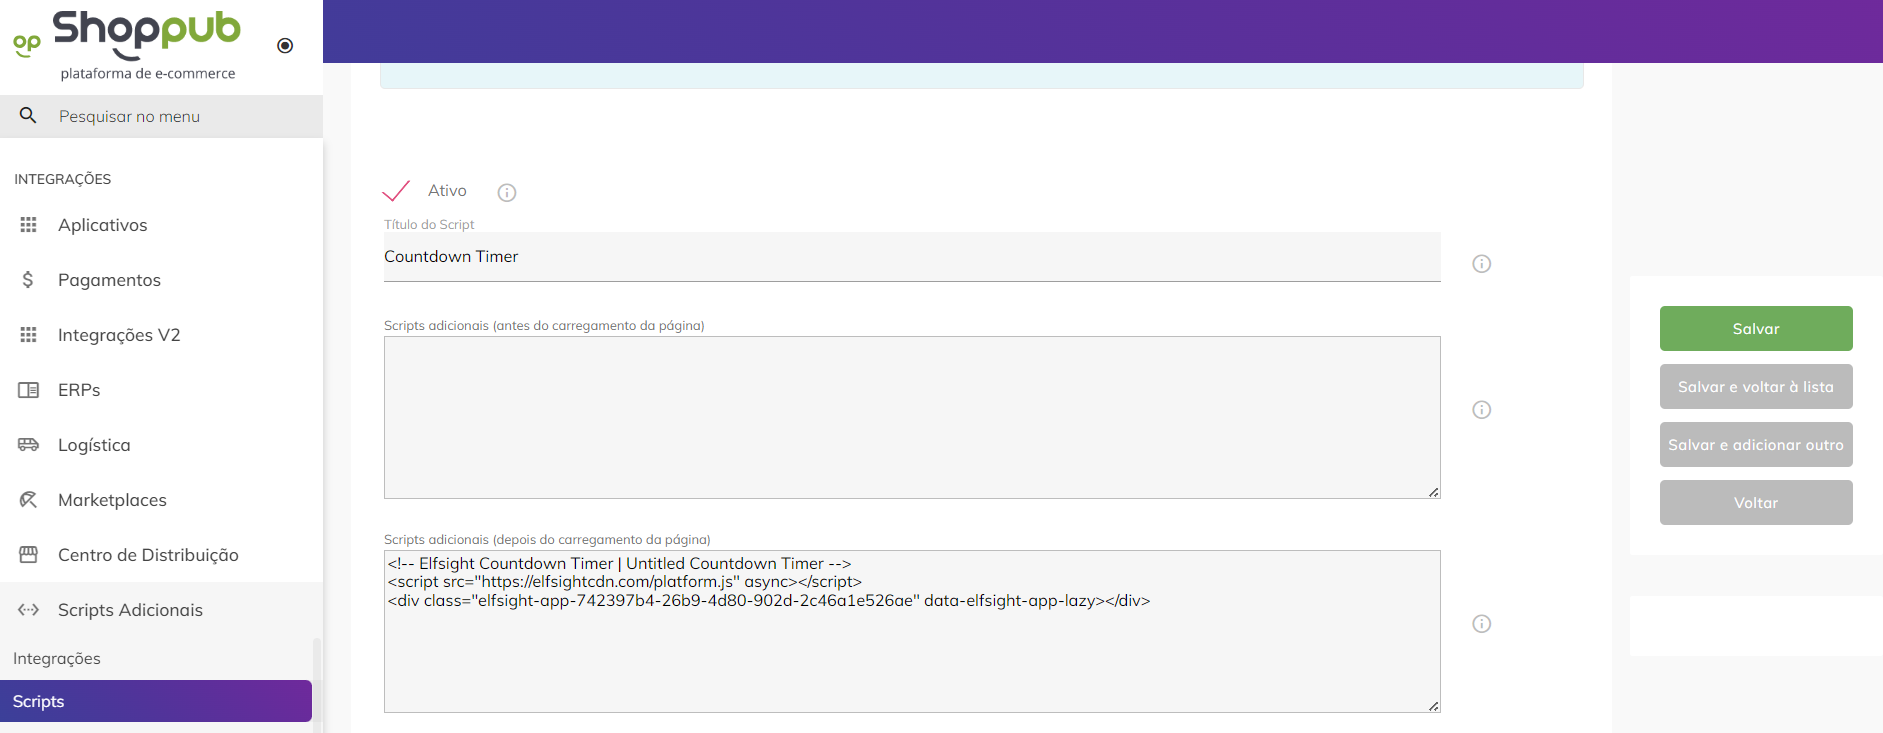
Task: Open Integrações submenu item
Action: 57,658
